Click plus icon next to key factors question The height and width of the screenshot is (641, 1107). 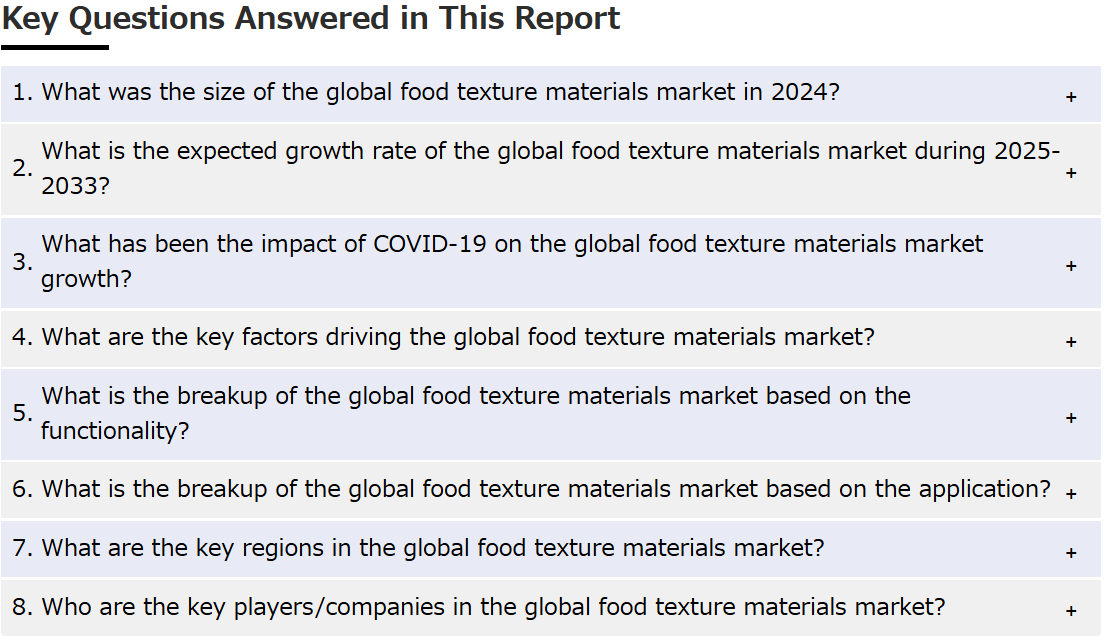click(1071, 342)
